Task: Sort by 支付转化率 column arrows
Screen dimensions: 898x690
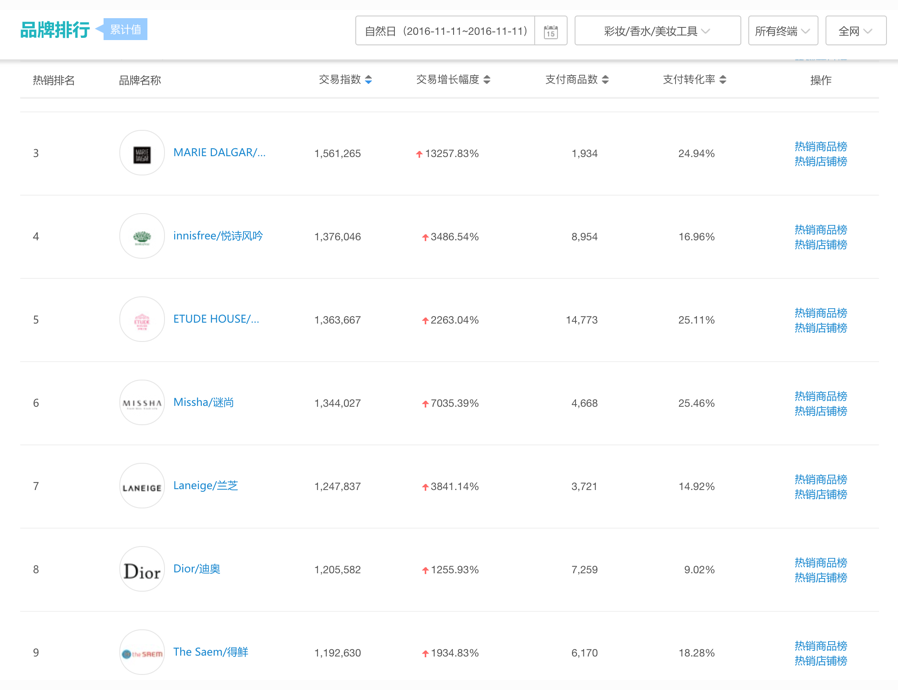Action: click(723, 80)
